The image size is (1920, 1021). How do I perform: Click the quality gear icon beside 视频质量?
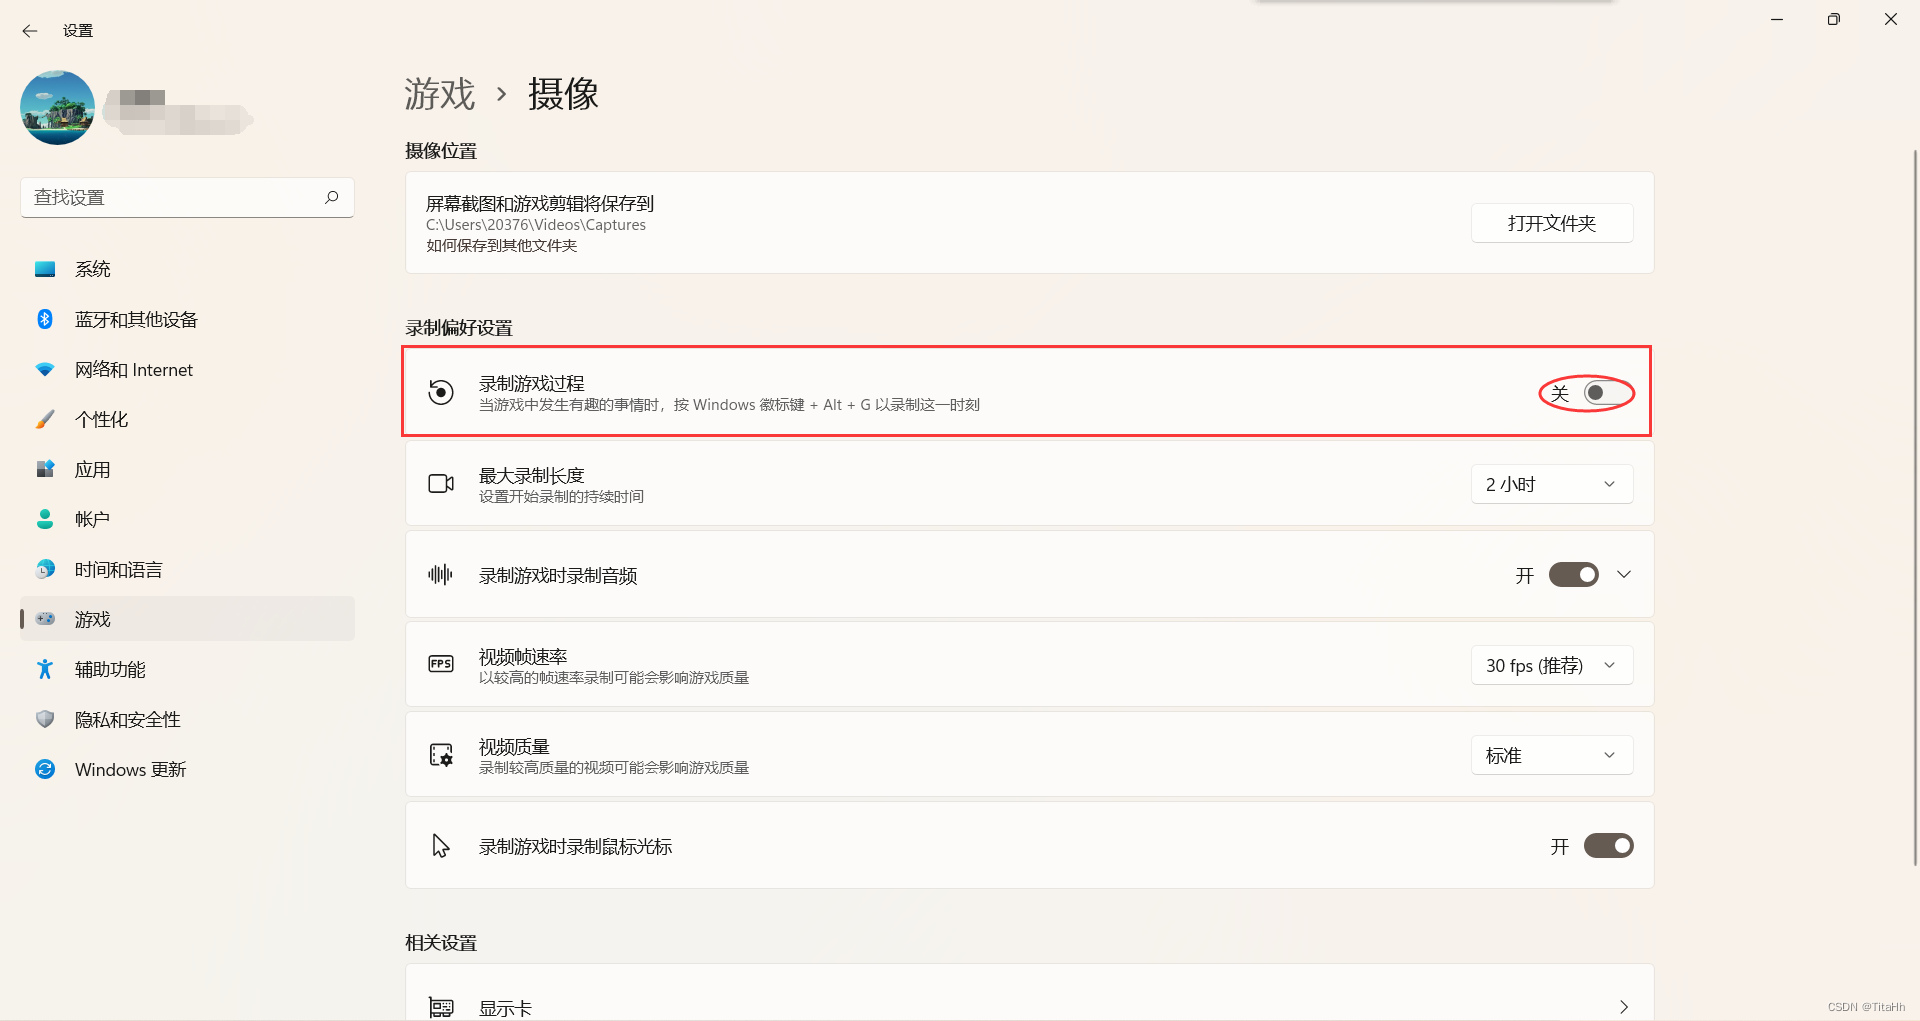pos(441,755)
